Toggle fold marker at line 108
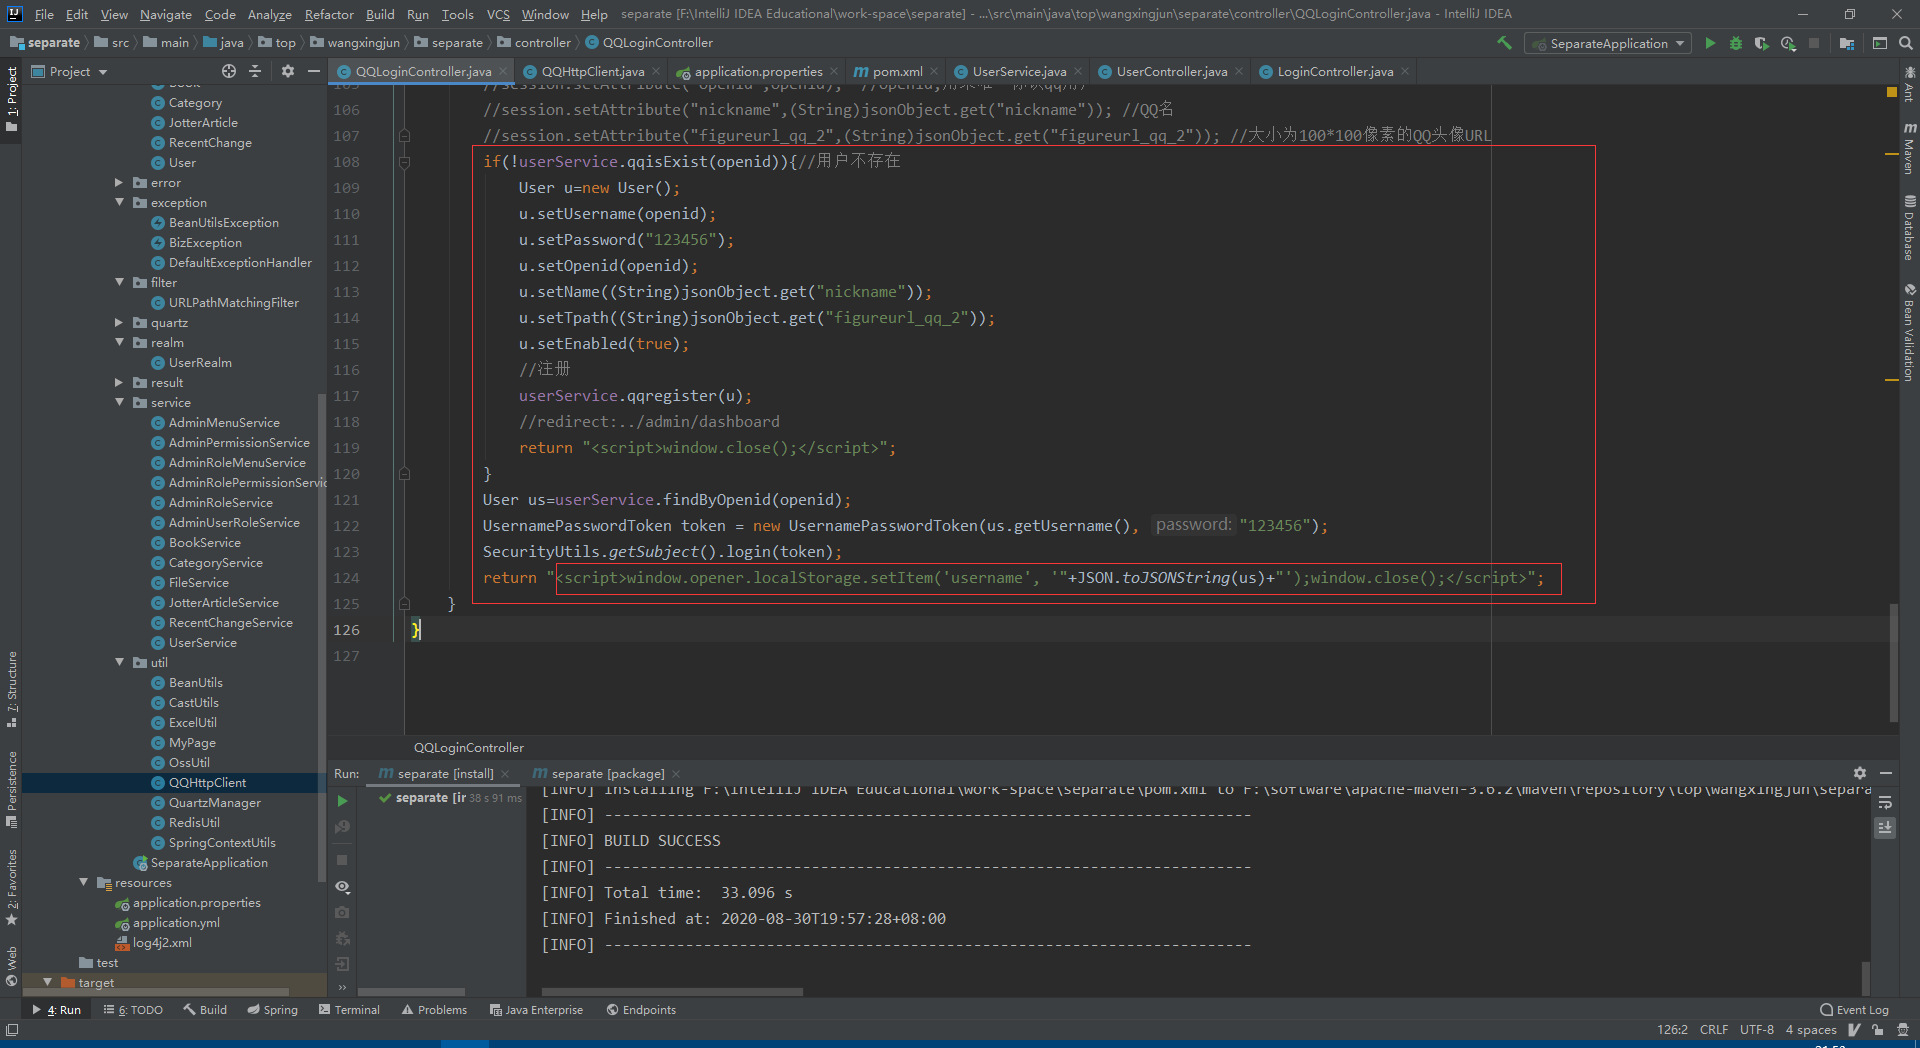The image size is (1920, 1048). click(x=404, y=162)
